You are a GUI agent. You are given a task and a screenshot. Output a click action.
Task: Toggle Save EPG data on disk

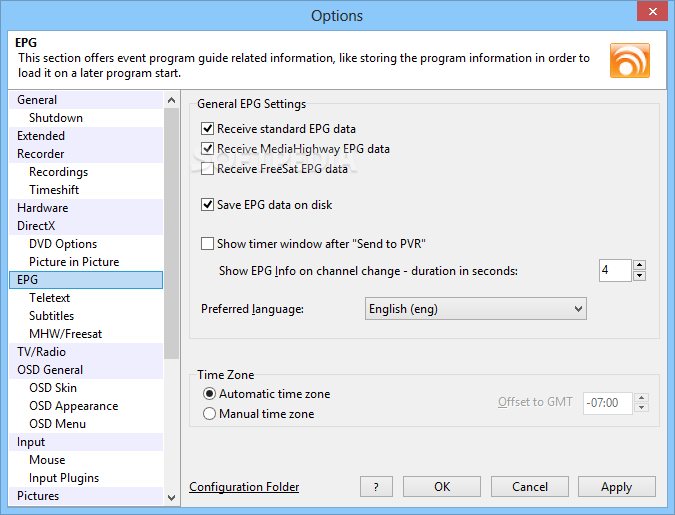[207, 205]
